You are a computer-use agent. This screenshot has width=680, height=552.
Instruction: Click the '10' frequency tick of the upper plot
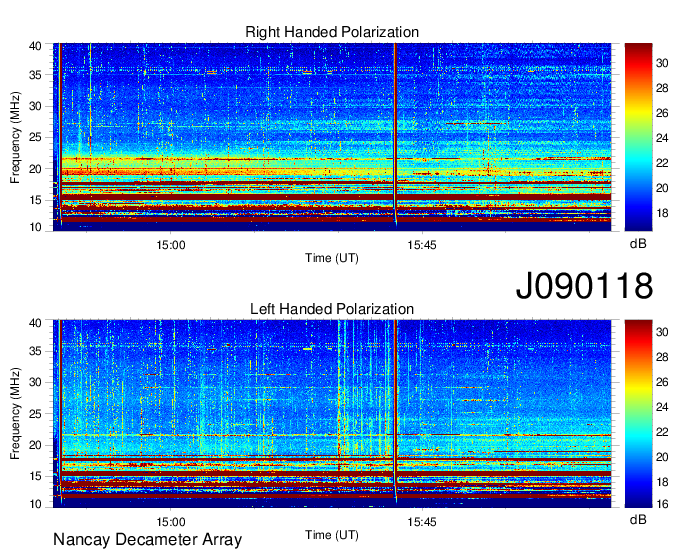pos(35,227)
